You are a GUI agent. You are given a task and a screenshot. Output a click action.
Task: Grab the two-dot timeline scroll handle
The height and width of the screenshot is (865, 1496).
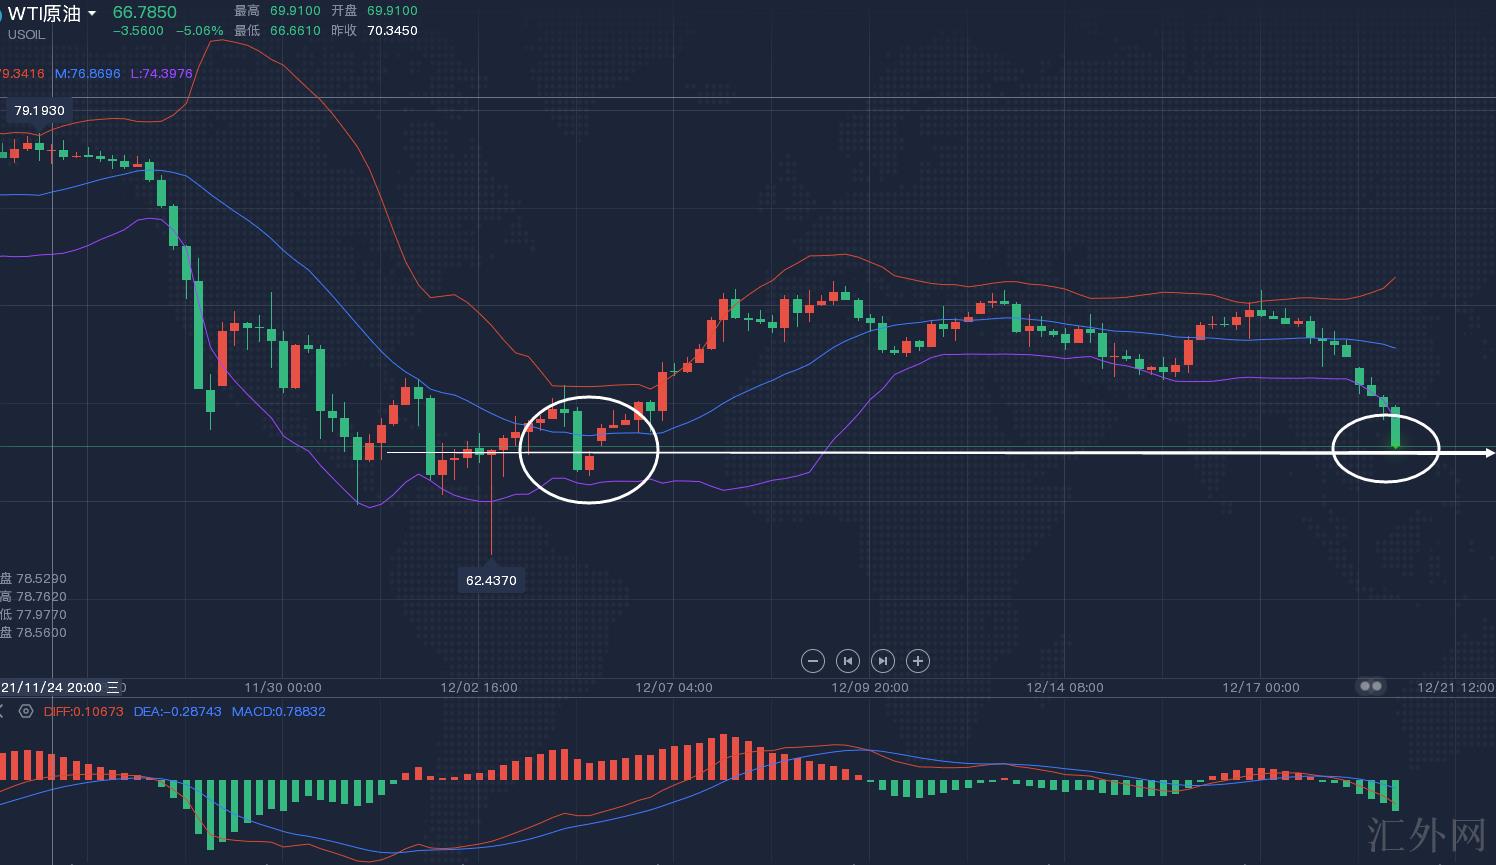click(1371, 687)
